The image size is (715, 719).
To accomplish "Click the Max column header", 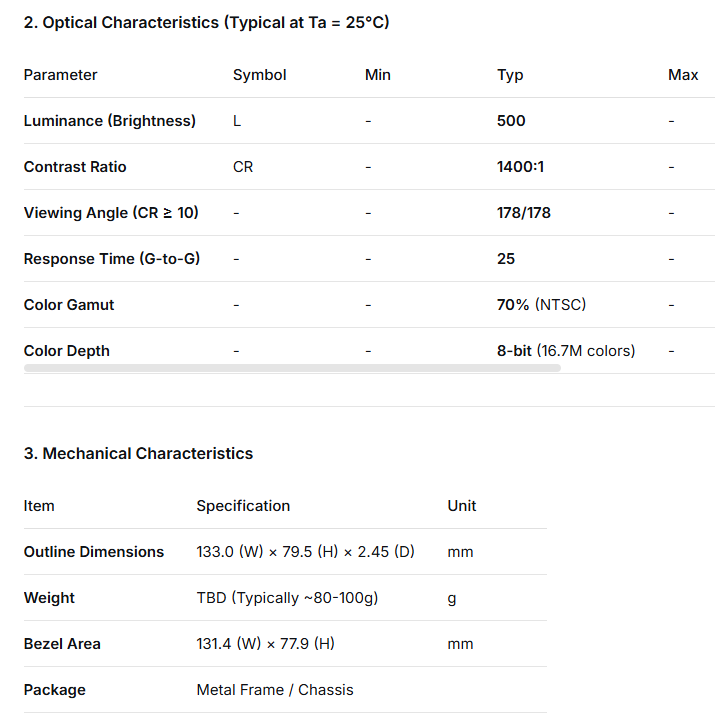I will point(683,75).
